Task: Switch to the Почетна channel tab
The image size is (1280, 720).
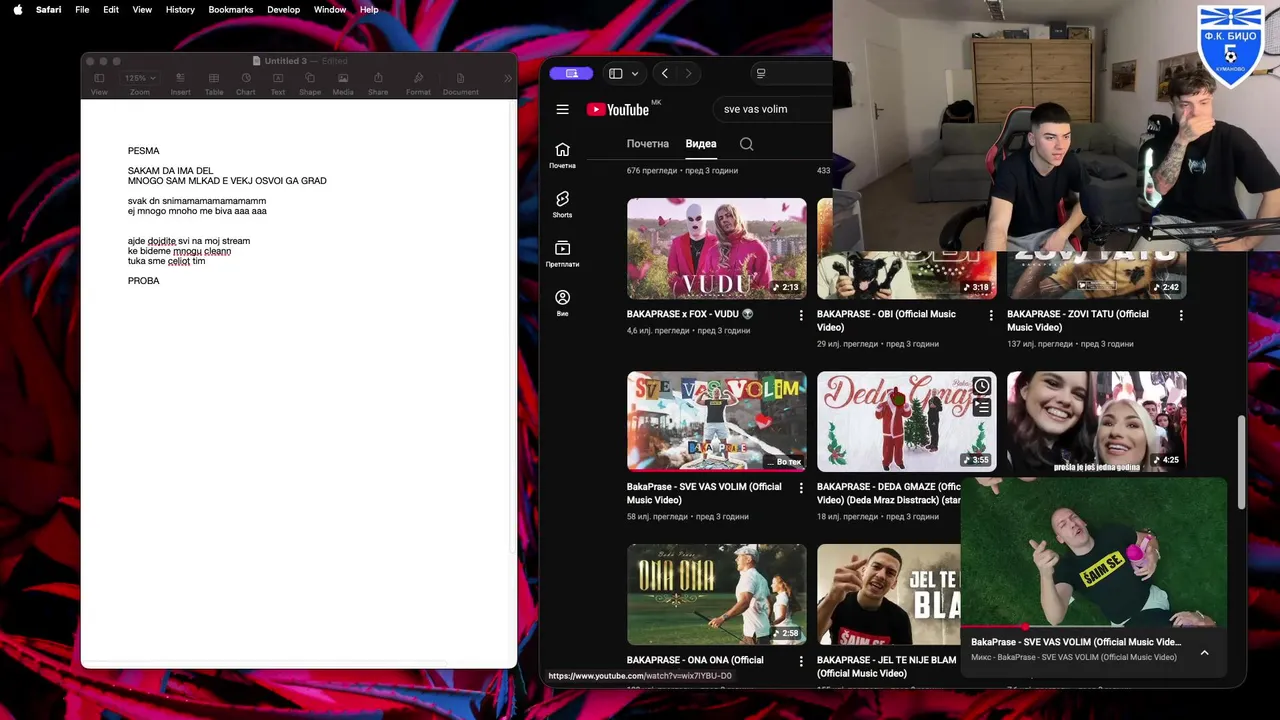Action: pos(648,144)
